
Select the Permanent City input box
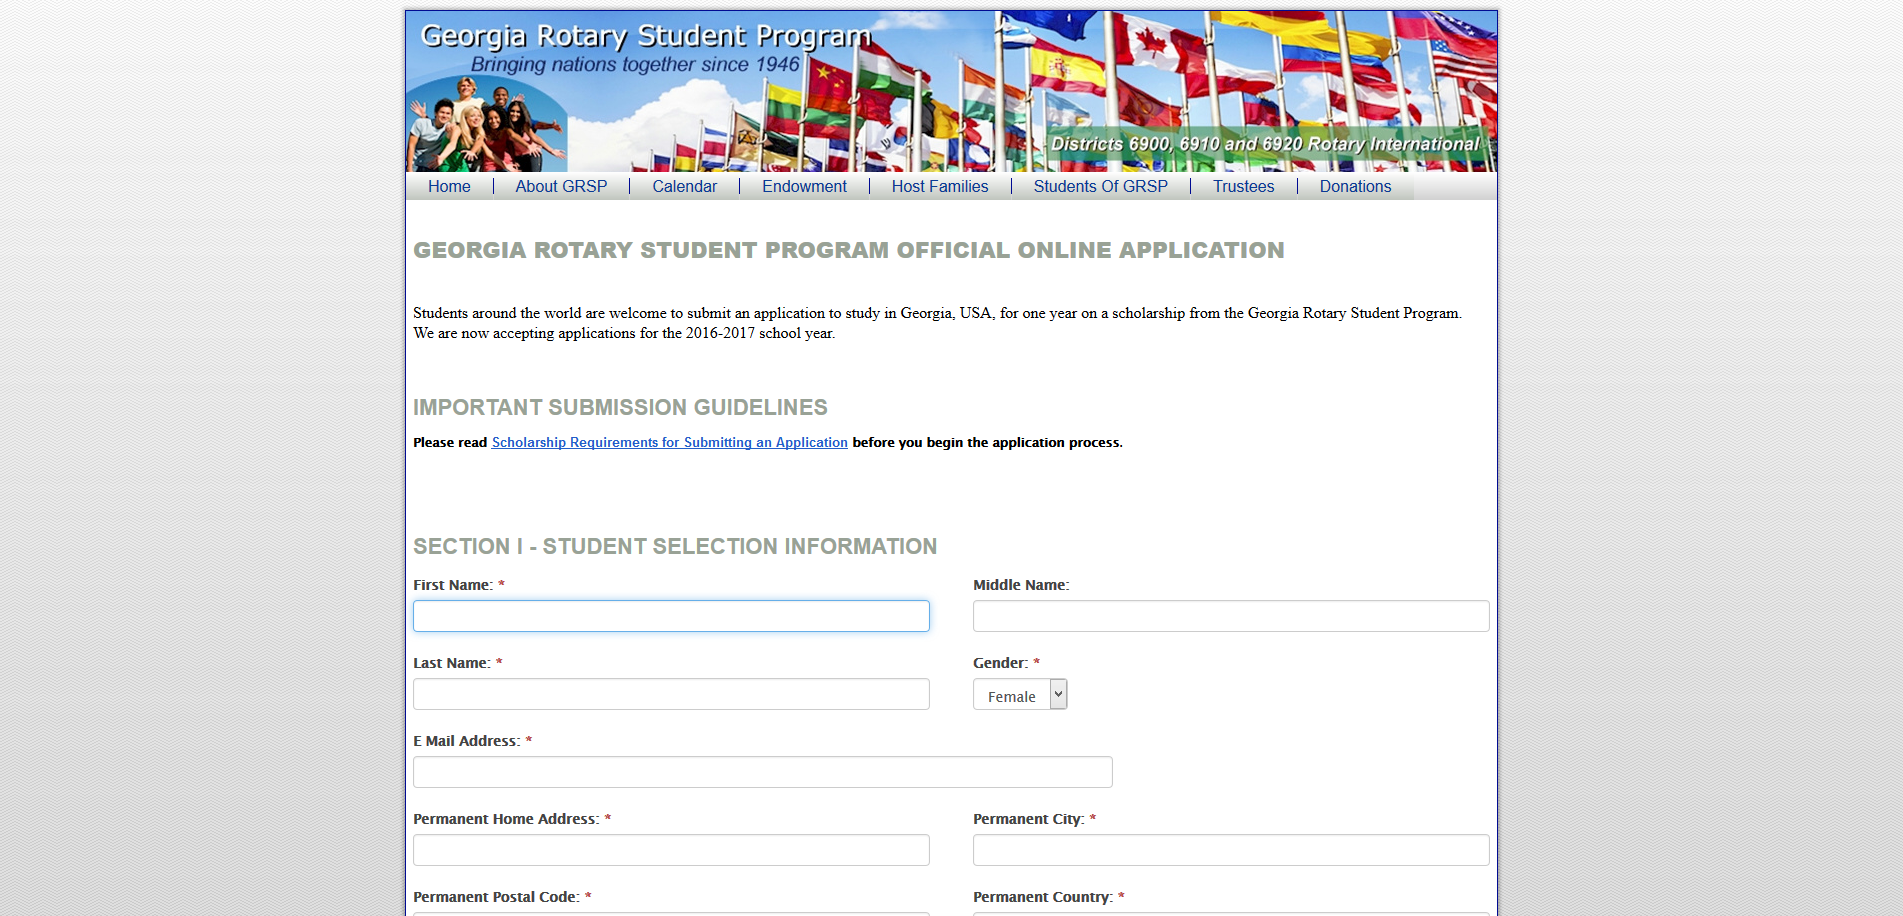pos(1230,849)
